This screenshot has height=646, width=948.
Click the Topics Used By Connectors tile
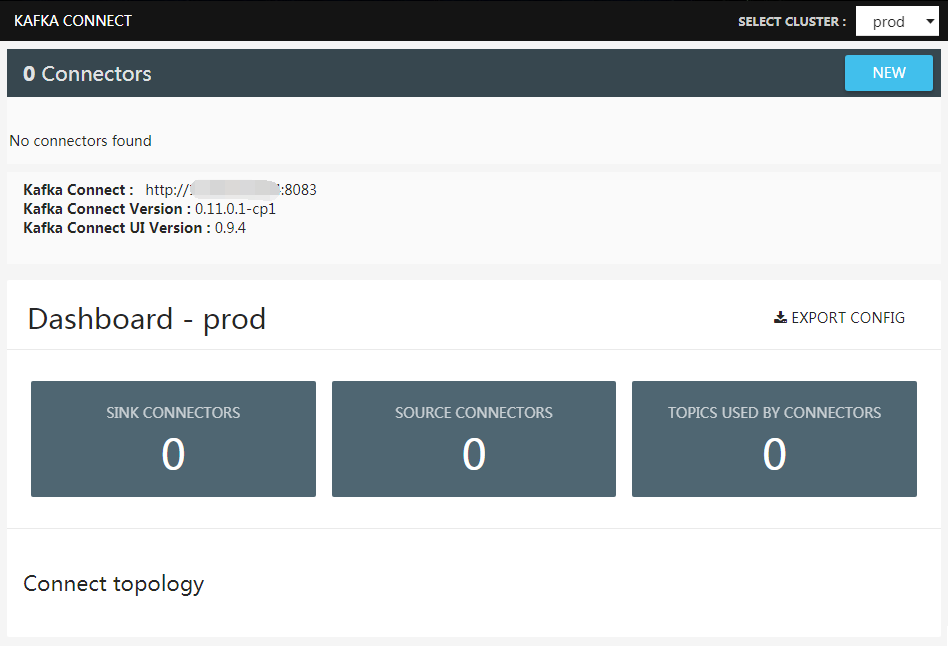(x=774, y=439)
